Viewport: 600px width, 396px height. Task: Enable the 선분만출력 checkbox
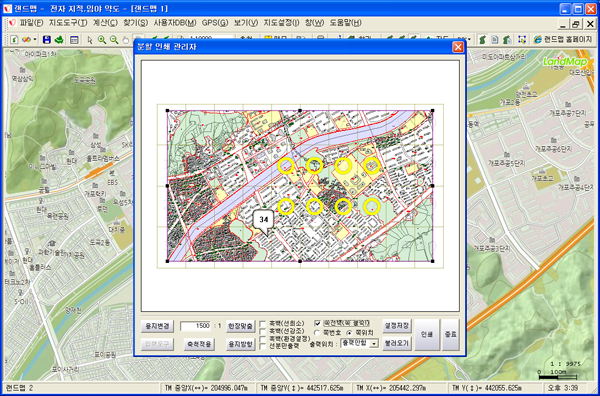tap(262, 346)
